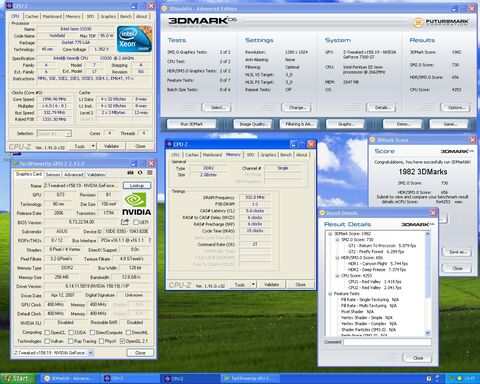Screen dimensions: 480x384
Task: Click the Futuremark Corporation logo
Action: tap(441, 23)
